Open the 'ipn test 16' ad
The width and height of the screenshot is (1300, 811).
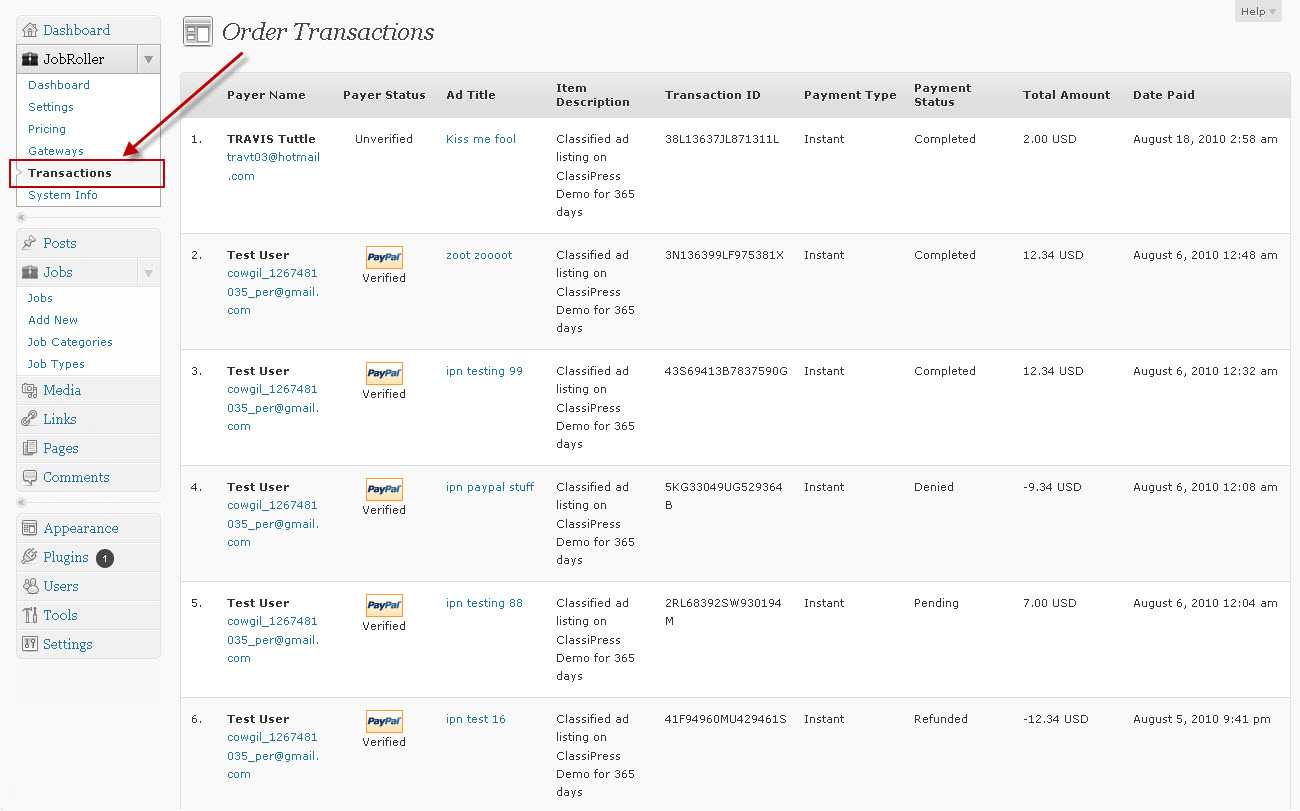(x=476, y=719)
